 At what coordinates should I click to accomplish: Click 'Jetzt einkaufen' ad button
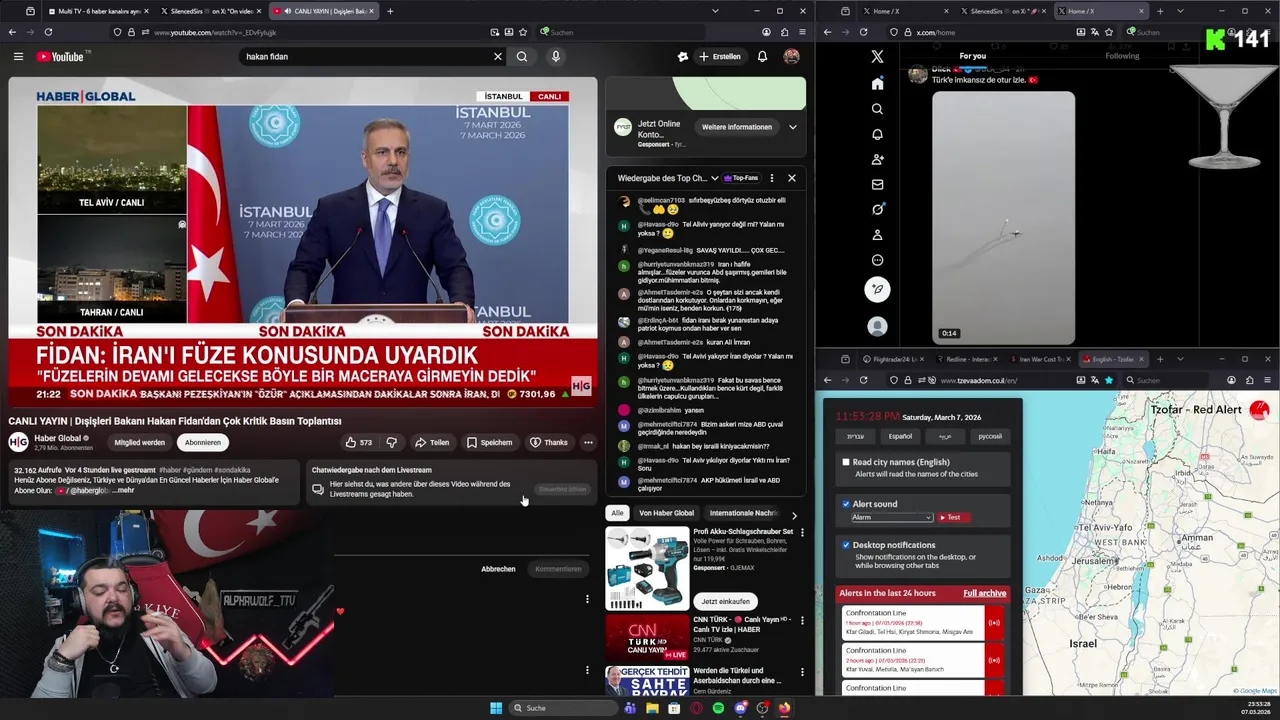click(725, 601)
